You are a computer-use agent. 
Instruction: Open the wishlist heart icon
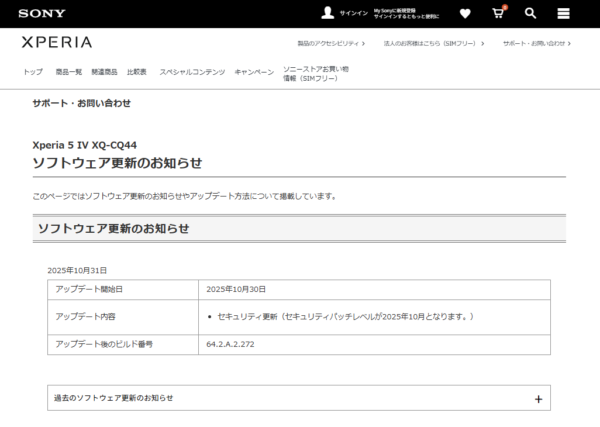(465, 14)
